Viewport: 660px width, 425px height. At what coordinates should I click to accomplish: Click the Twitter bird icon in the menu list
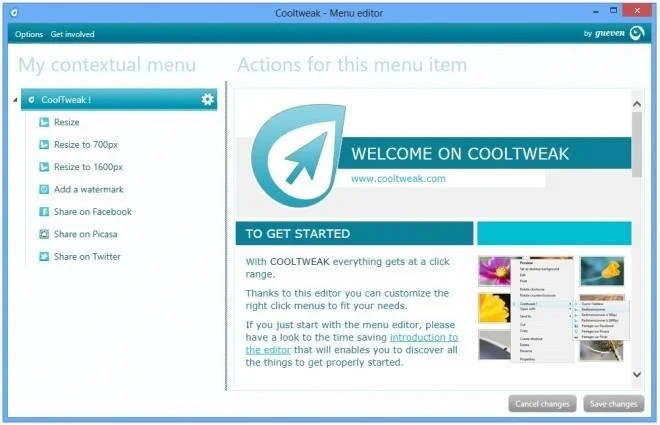point(44,256)
